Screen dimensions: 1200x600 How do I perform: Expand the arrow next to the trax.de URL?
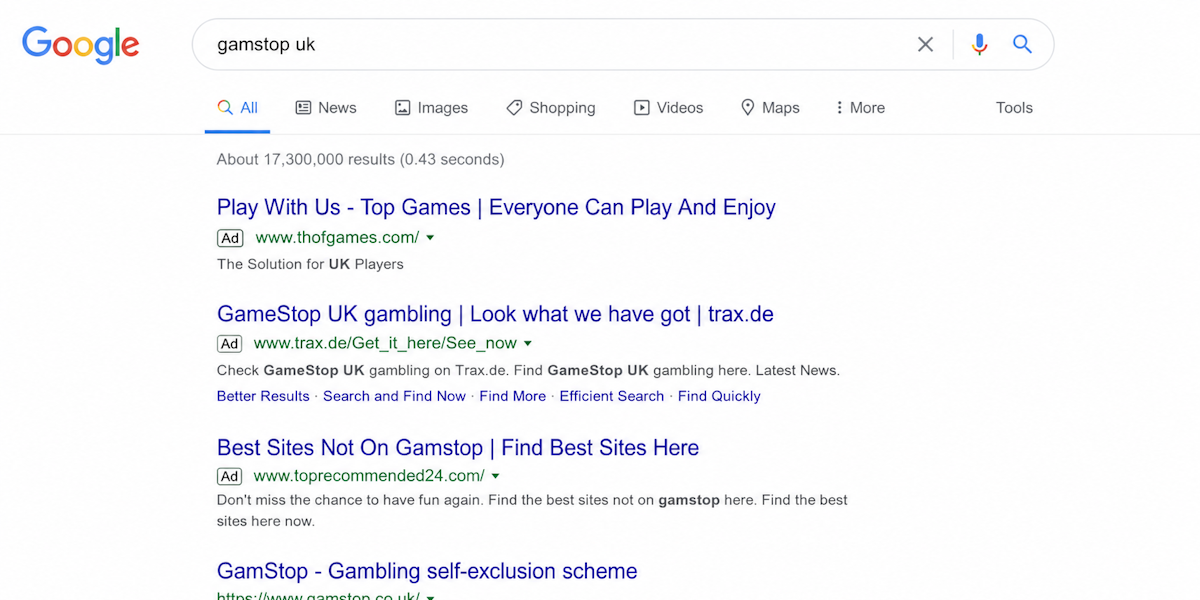(x=528, y=344)
